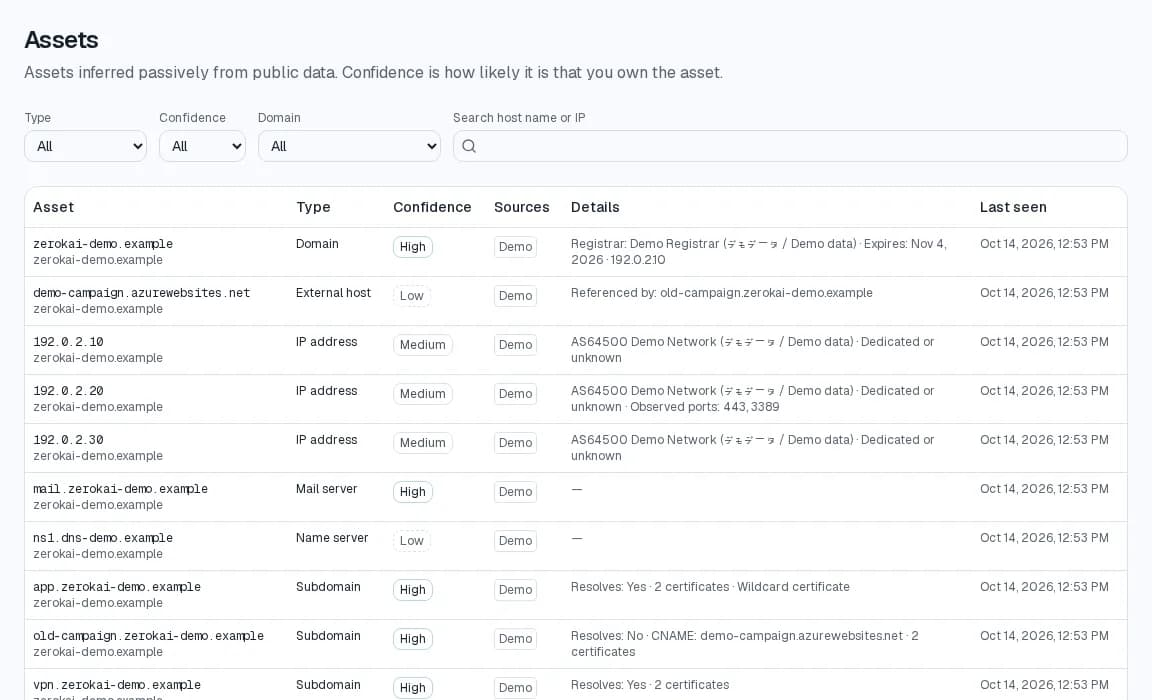The image size is (1152, 700).
Task: Click Low badge for ns1.dns-demo.example
Action: coord(412,541)
